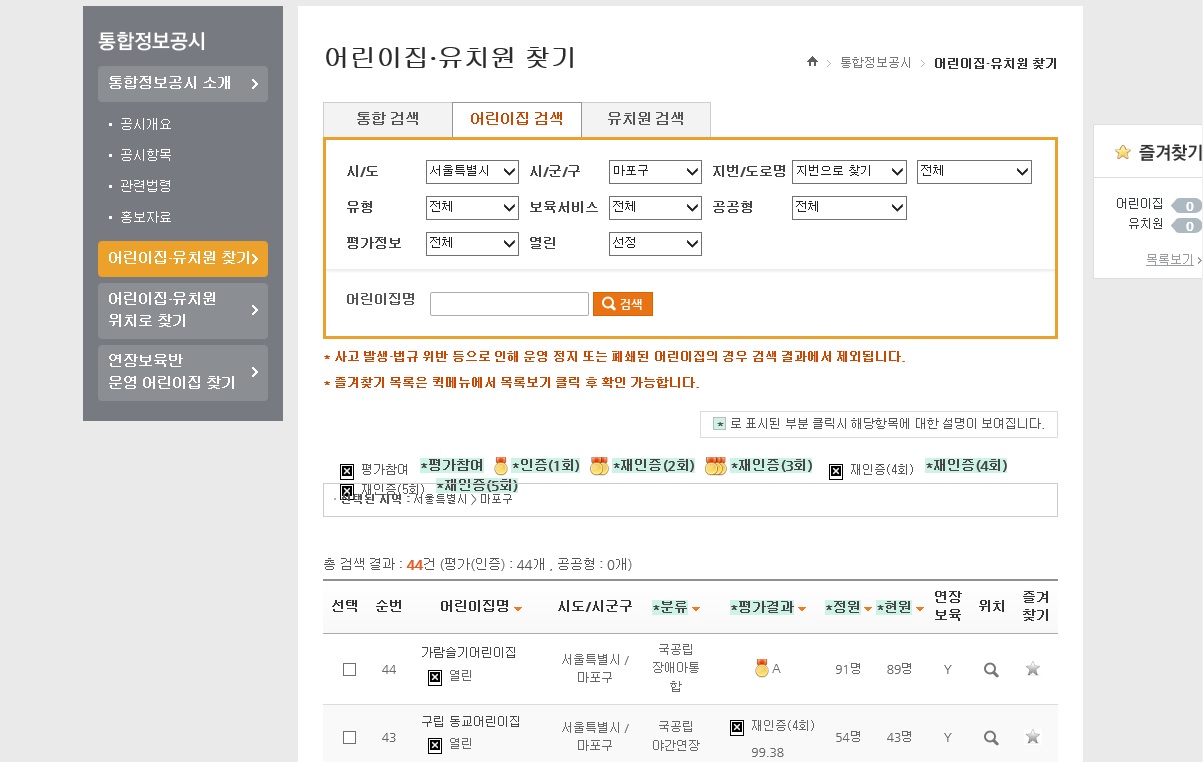Click 통합정보공시 breadcrumb link
This screenshot has height=762, width=1203.
[876, 63]
